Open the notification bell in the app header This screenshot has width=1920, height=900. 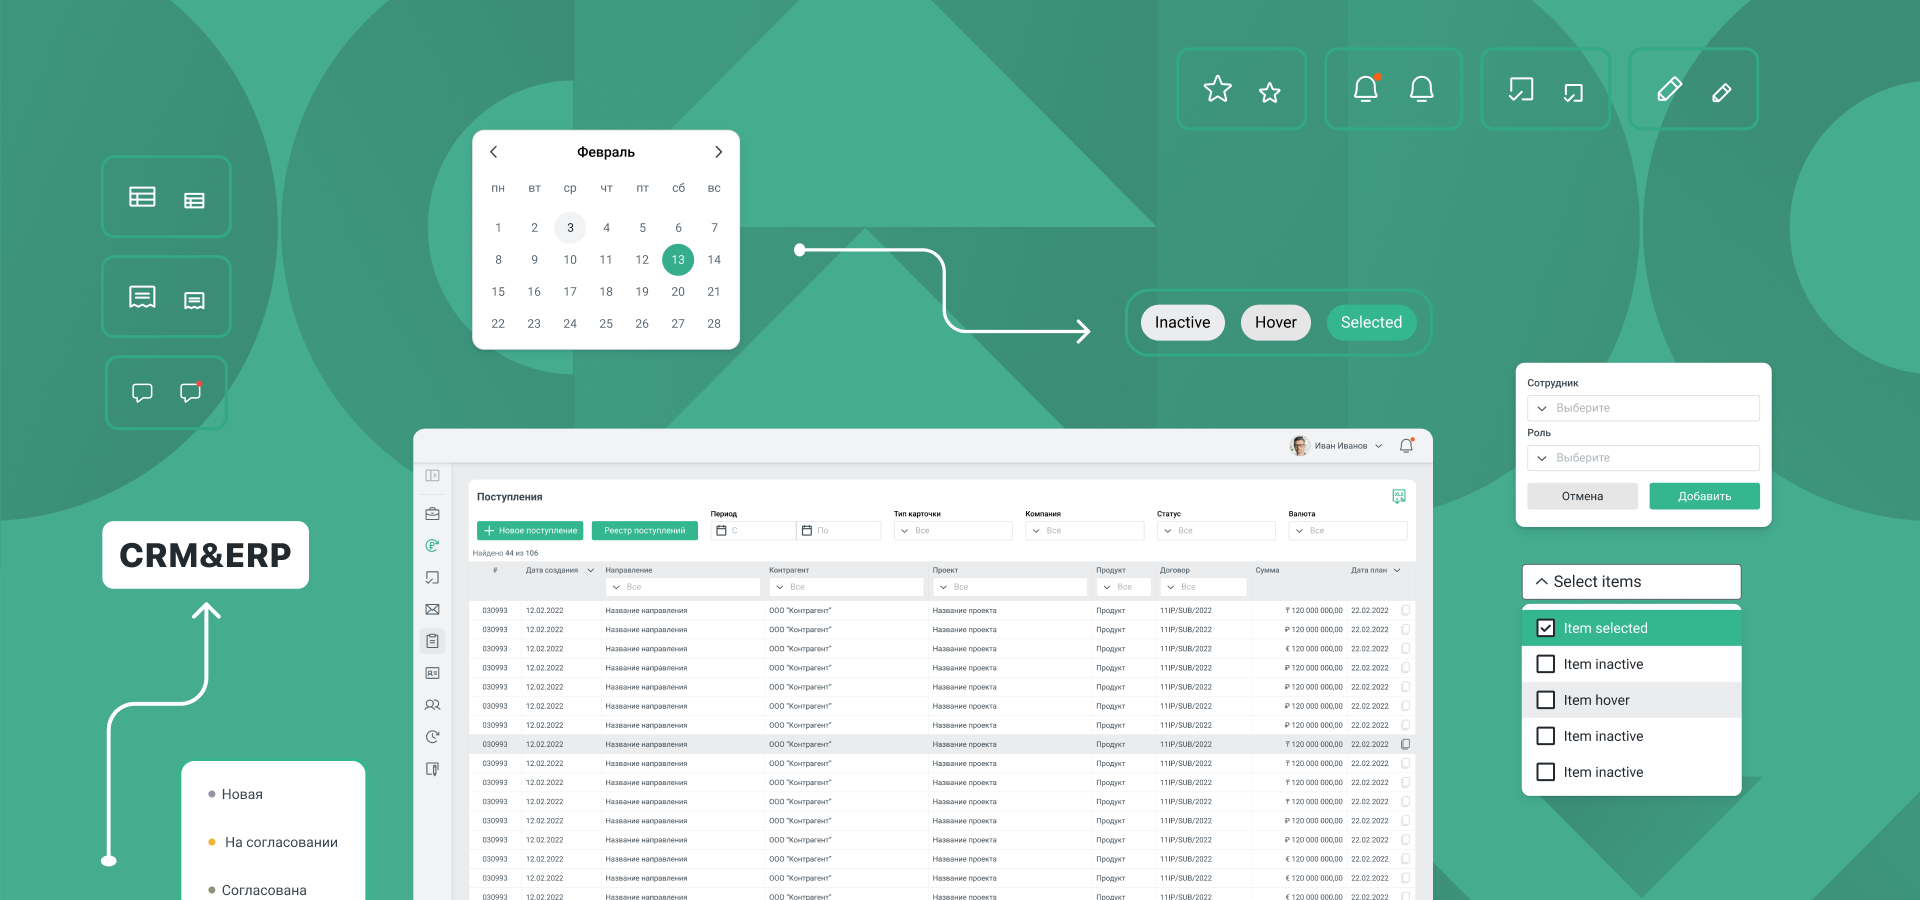1406,446
